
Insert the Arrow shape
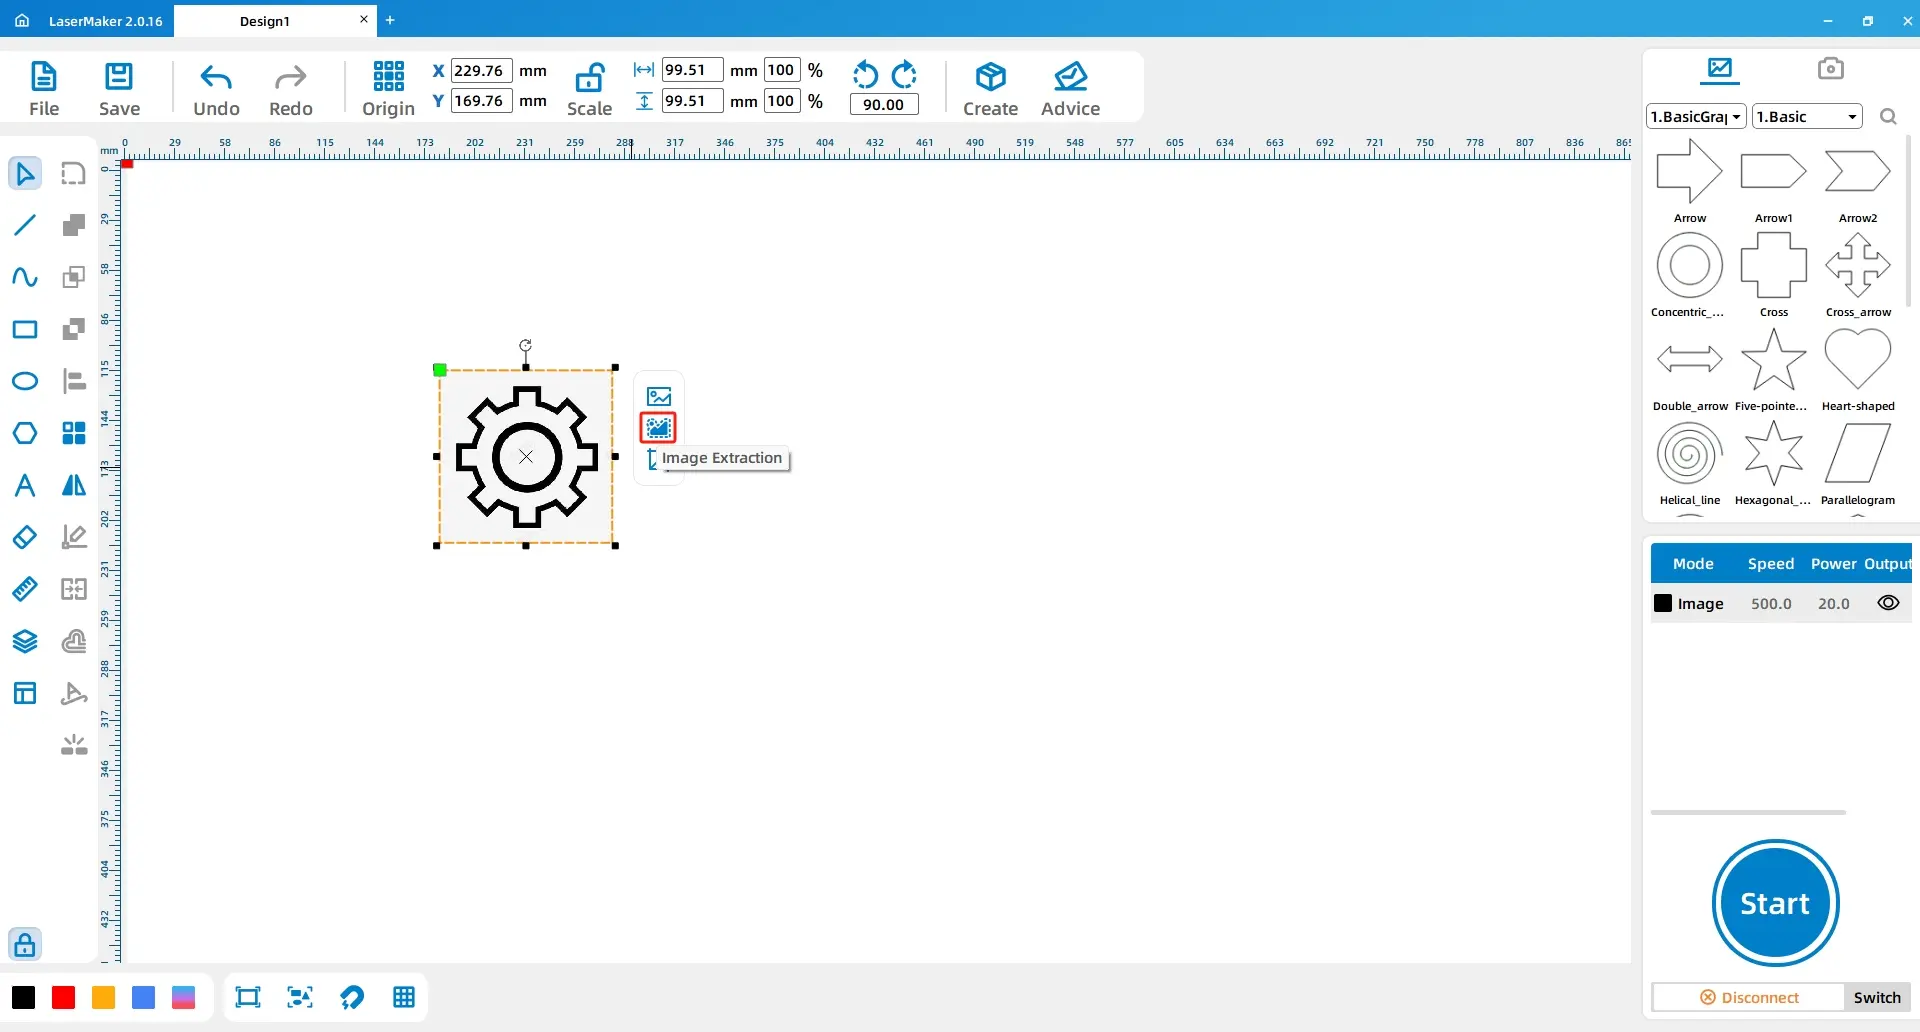pyautogui.click(x=1690, y=180)
